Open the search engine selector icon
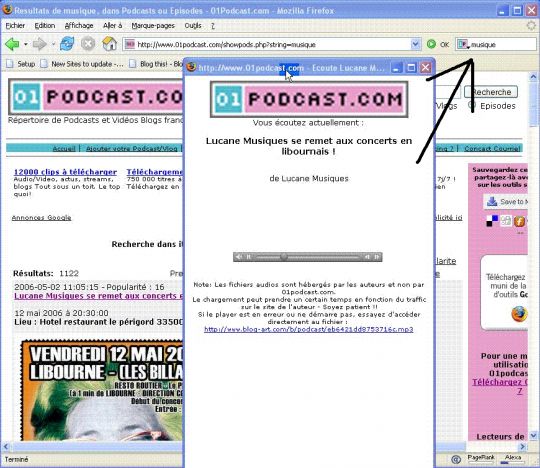 coord(463,44)
